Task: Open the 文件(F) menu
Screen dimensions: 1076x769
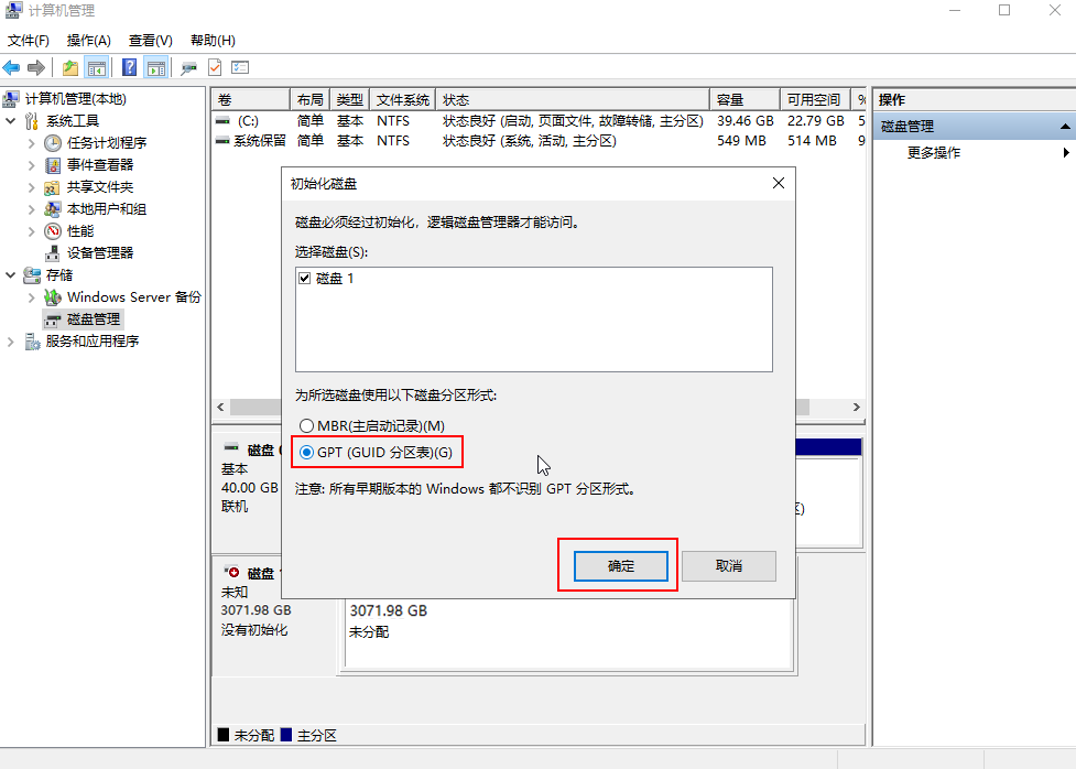Action: [x=28, y=40]
